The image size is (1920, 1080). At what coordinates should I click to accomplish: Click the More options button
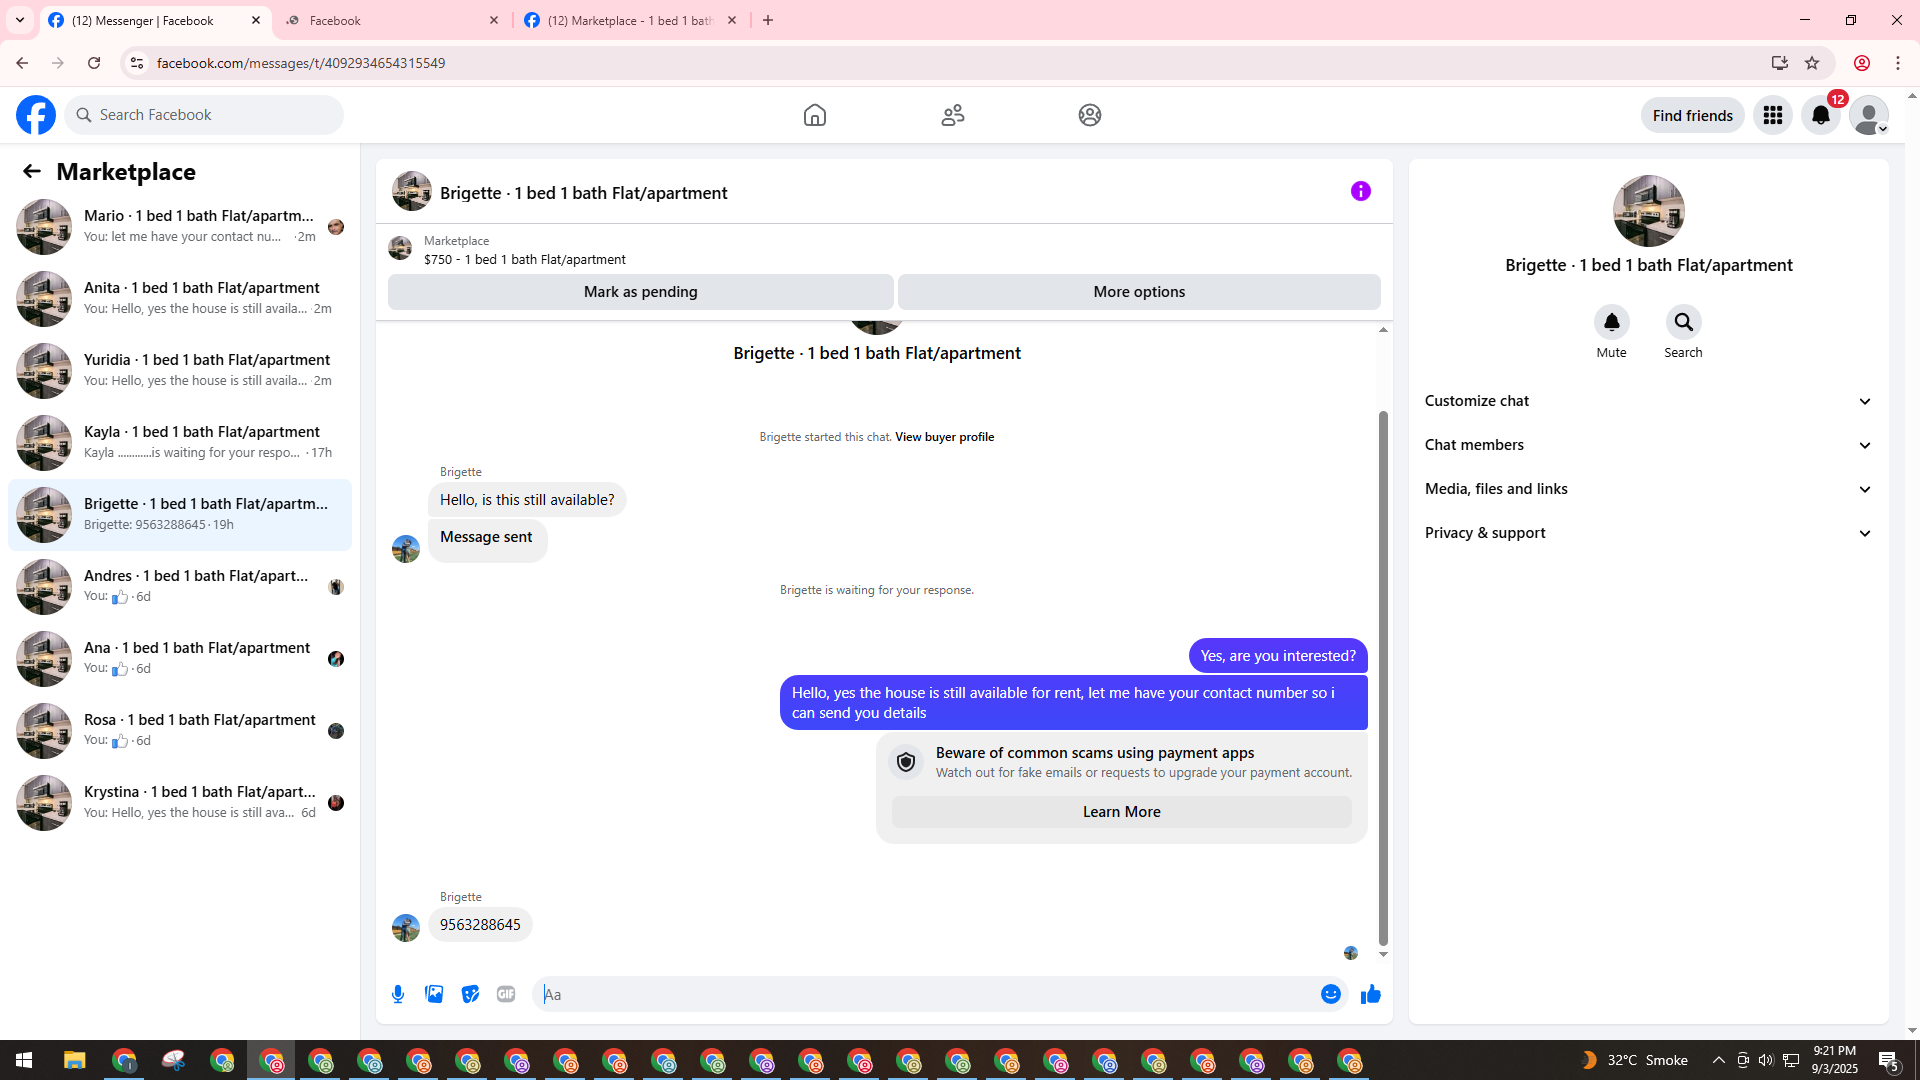click(1139, 292)
